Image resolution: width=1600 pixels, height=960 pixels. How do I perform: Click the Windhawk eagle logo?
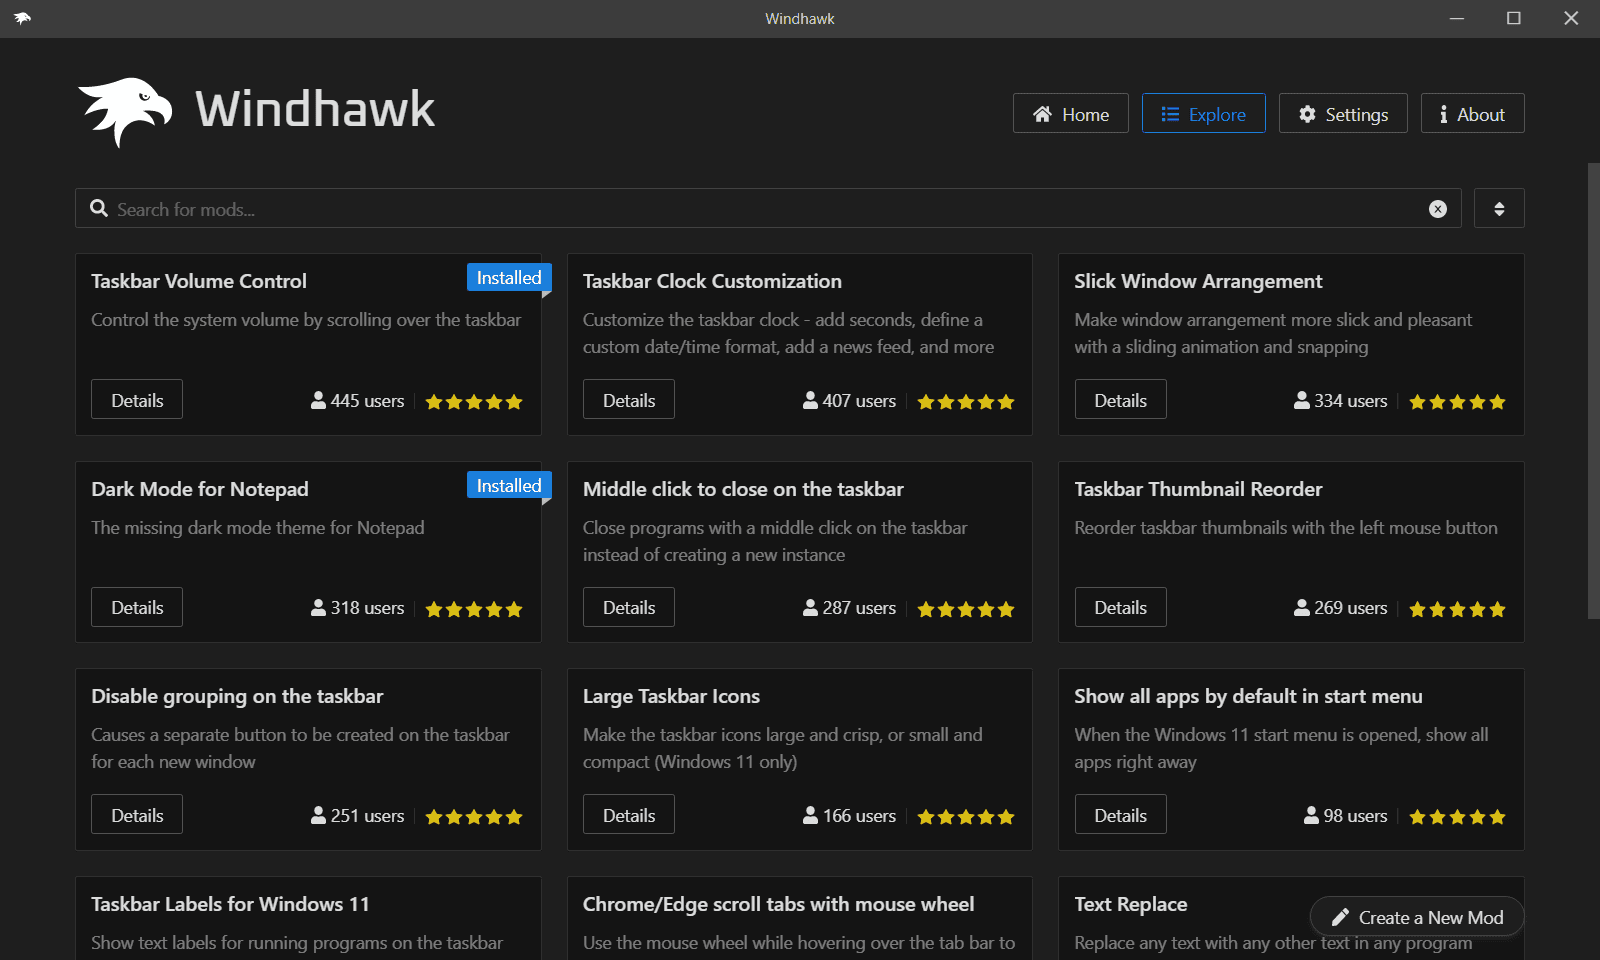pos(124,111)
